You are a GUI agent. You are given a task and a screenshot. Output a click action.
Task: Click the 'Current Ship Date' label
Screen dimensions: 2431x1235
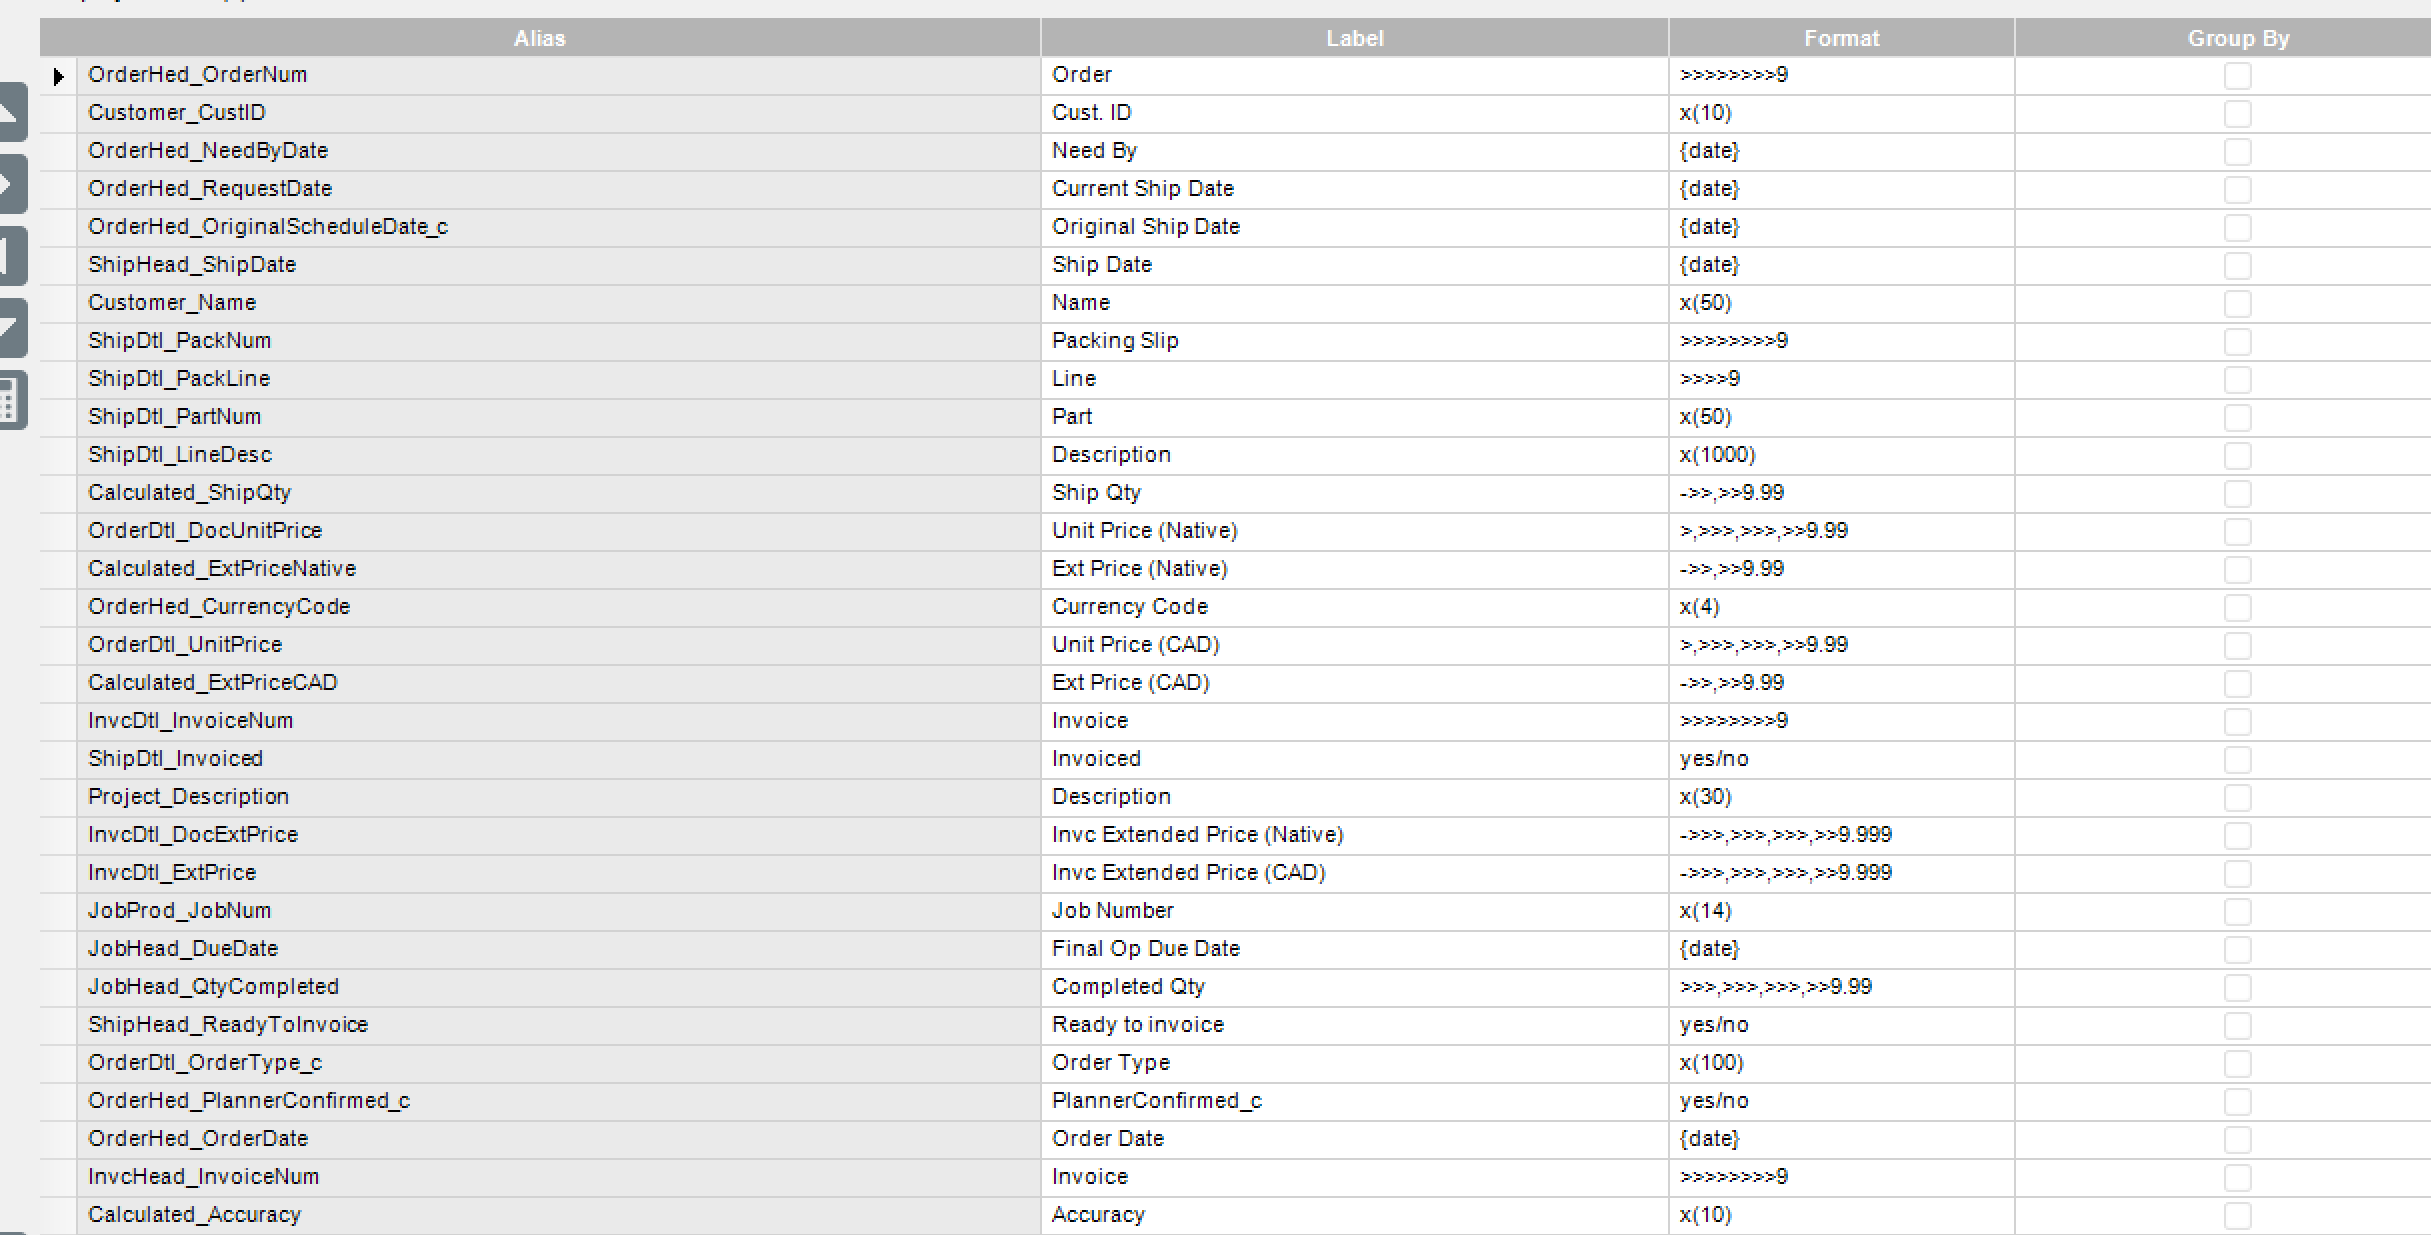click(1355, 189)
